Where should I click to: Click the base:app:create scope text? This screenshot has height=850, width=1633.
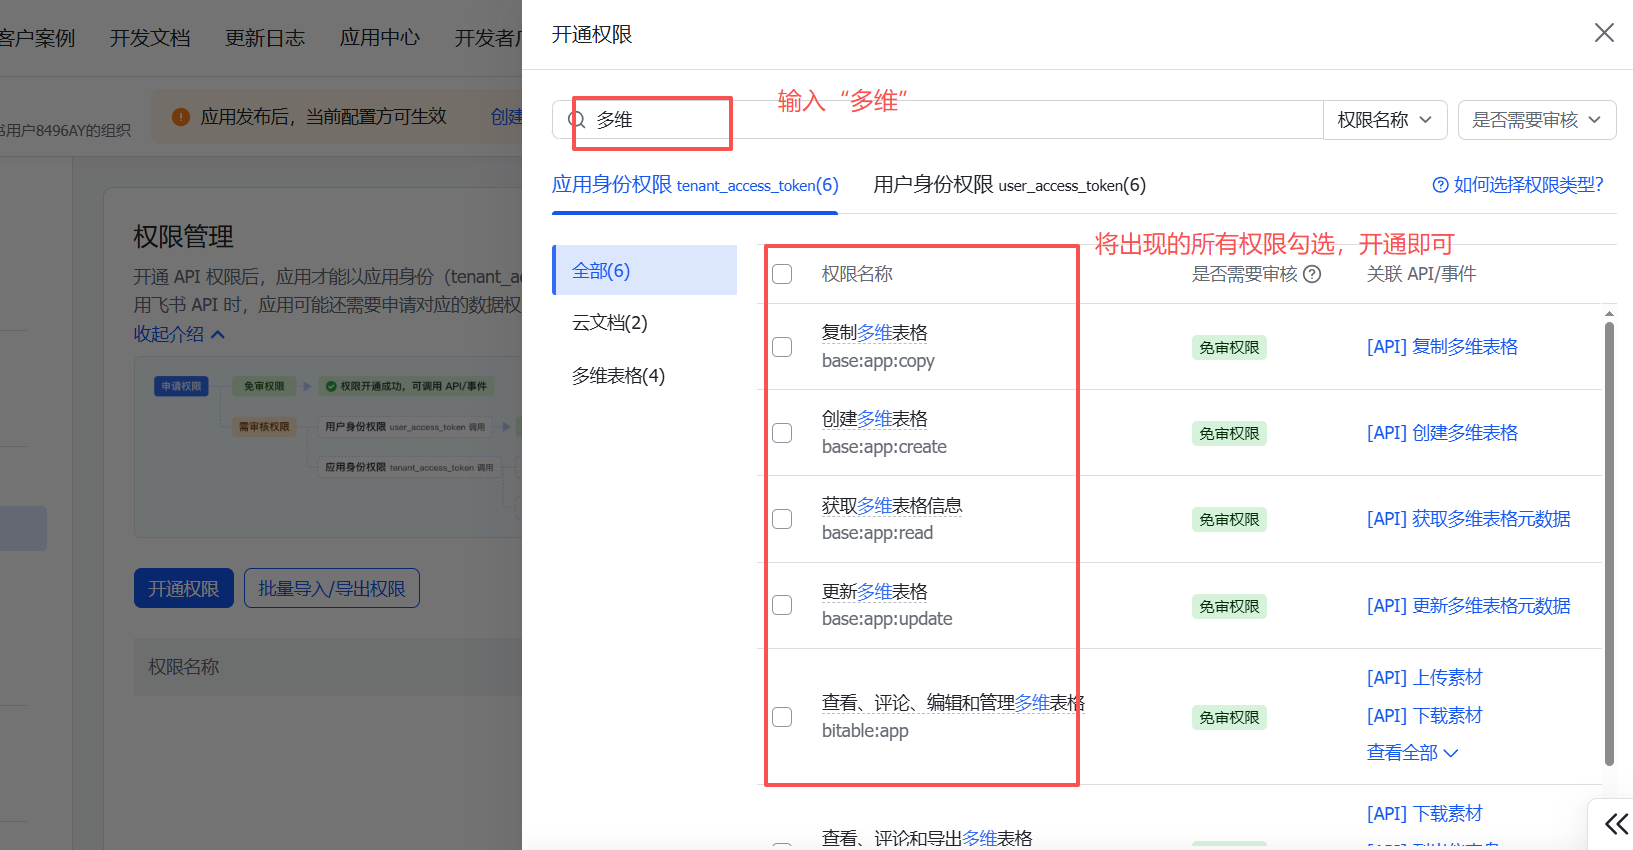click(884, 447)
